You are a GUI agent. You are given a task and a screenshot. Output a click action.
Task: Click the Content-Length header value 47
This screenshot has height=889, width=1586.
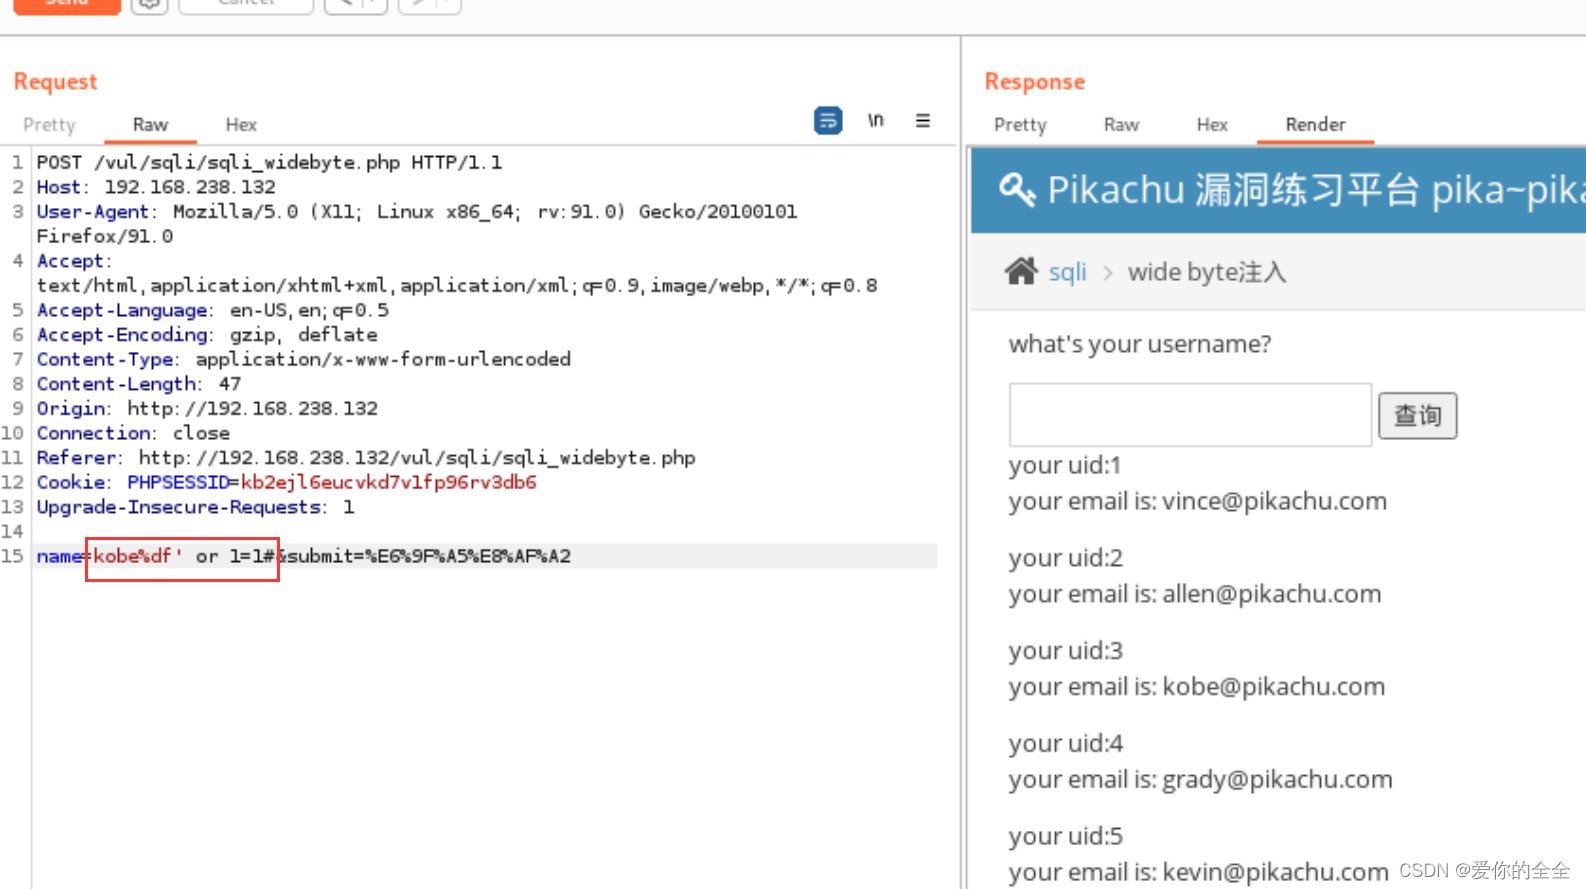point(230,384)
